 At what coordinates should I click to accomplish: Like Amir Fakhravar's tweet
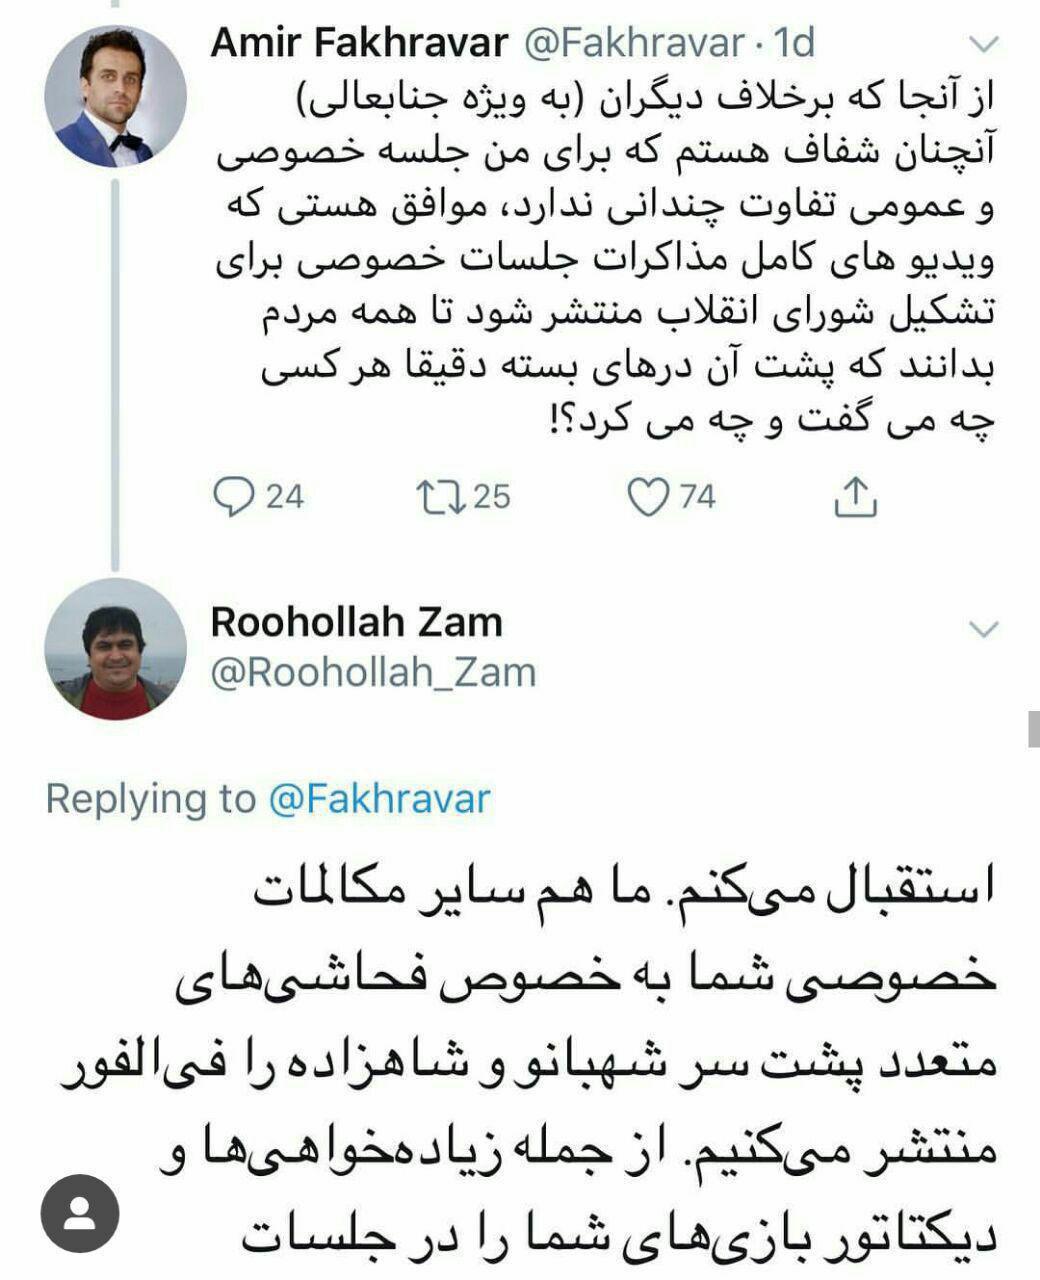tap(648, 497)
